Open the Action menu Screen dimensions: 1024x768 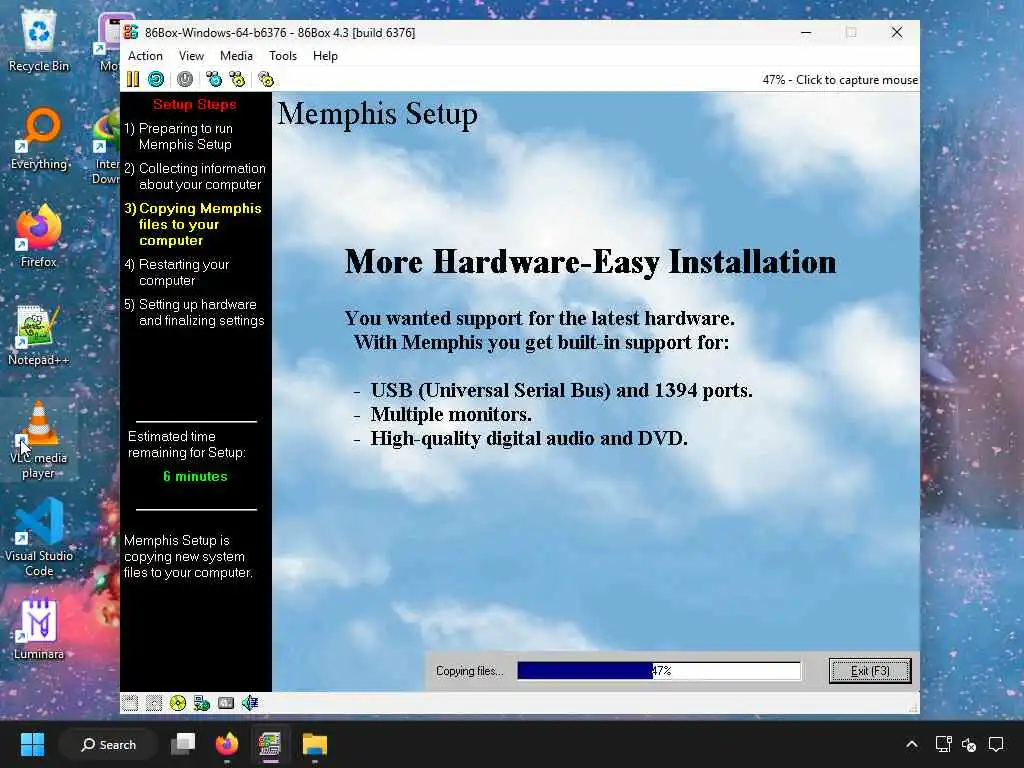(x=145, y=56)
